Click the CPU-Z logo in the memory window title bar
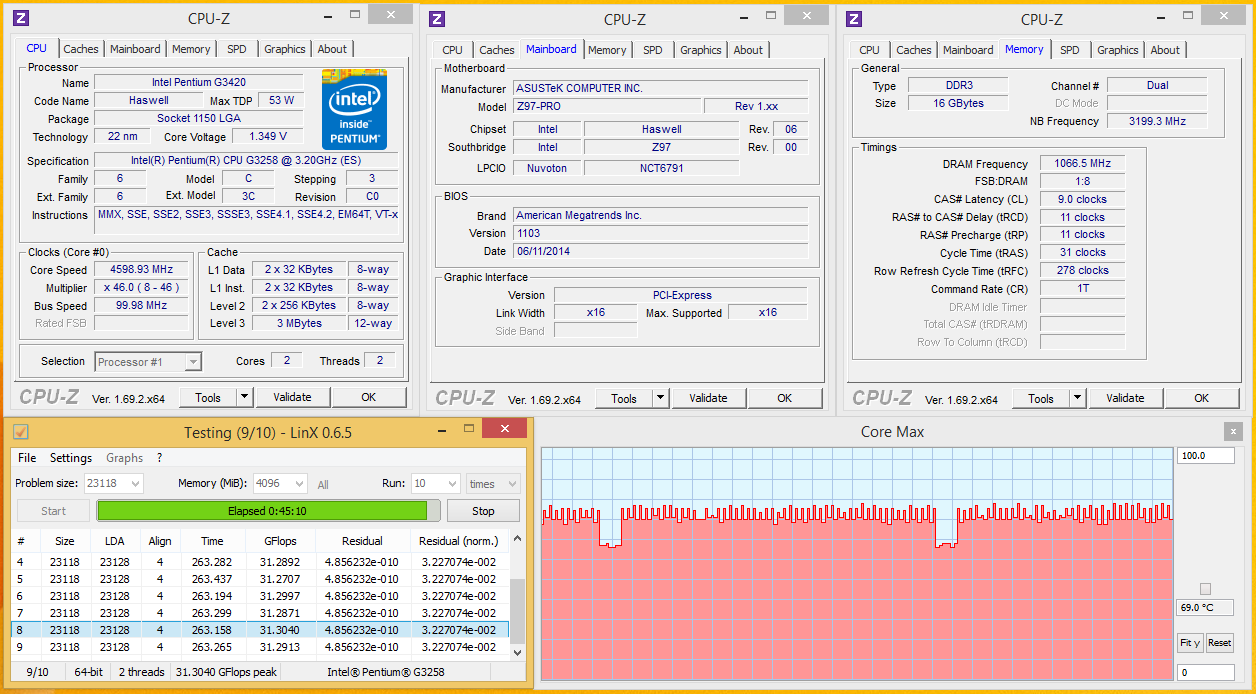 click(x=854, y=18)
